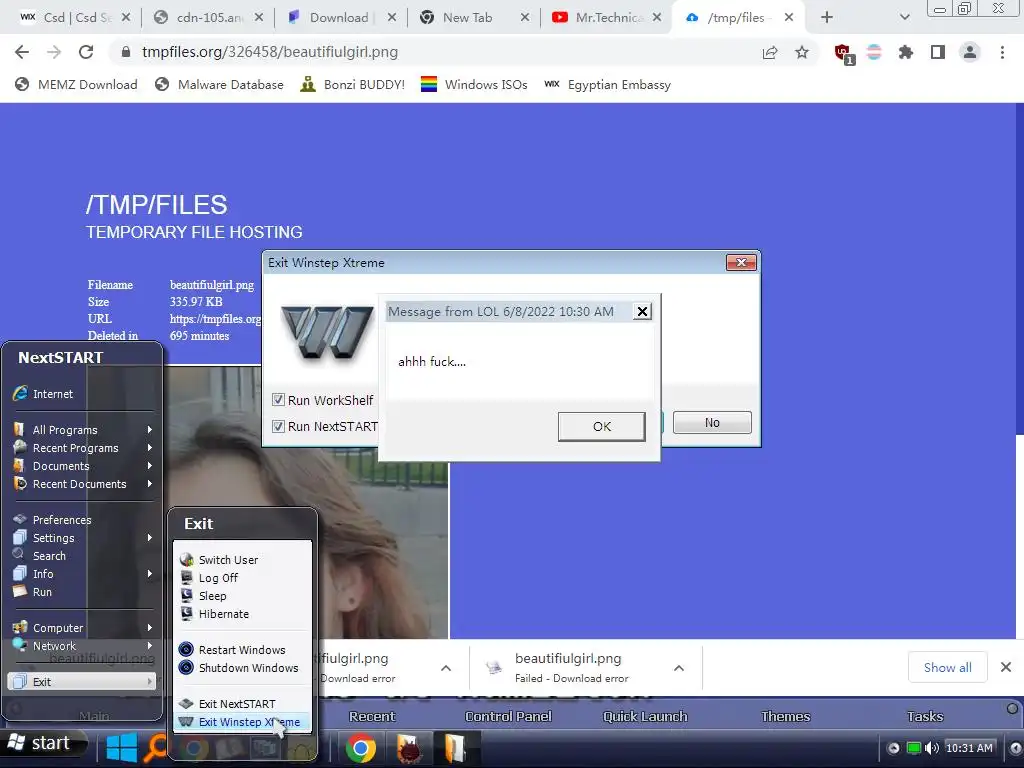1024x768 pixels.
Task: Open the uBlock shield extension icon
Action: pyautogui.click(x=842, y=53)
